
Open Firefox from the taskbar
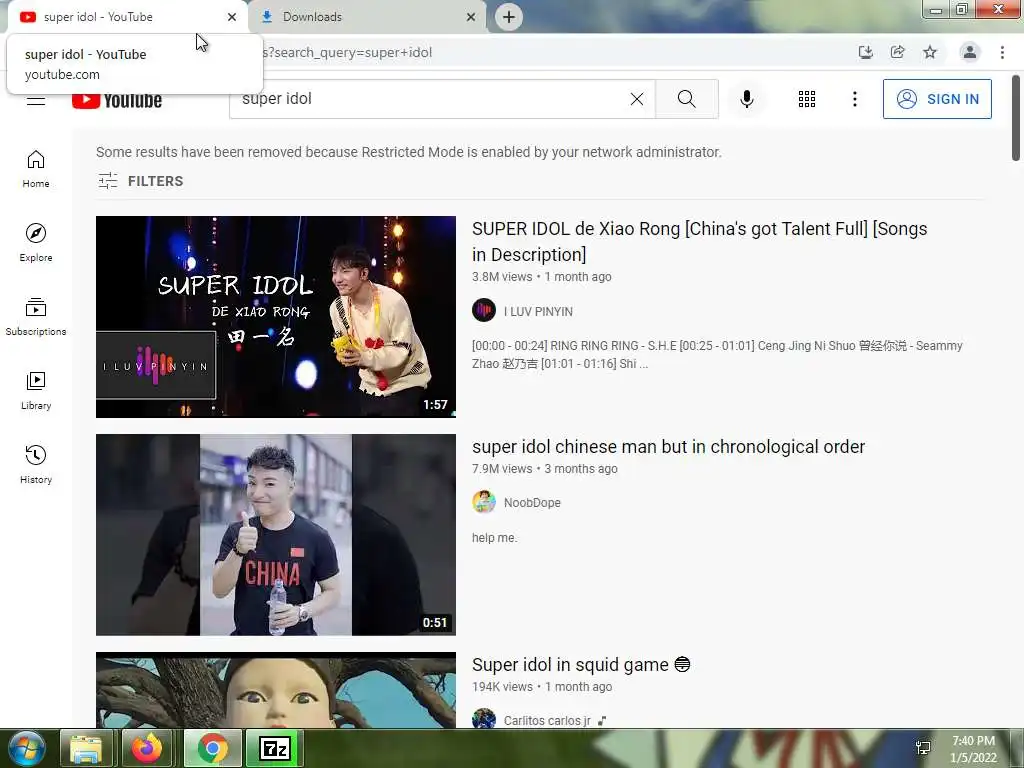tap(147, 748)
